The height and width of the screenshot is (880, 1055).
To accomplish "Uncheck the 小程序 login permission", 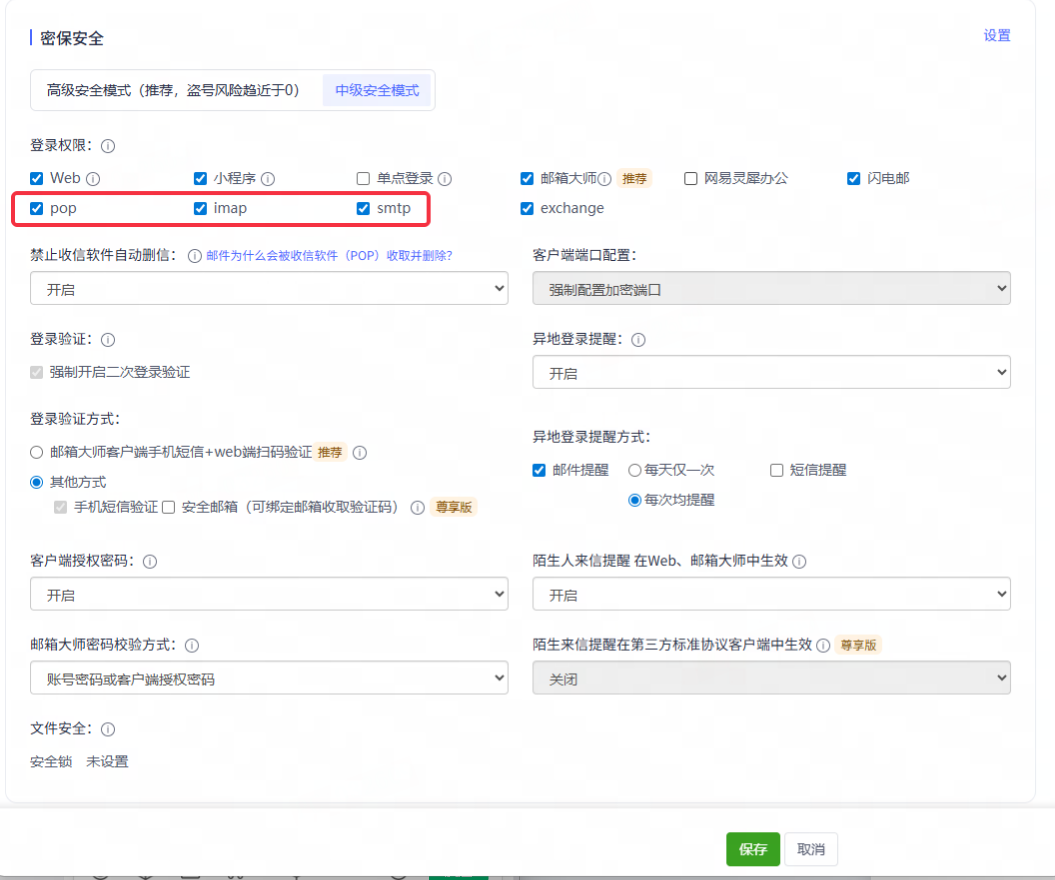I will point(200,178).
